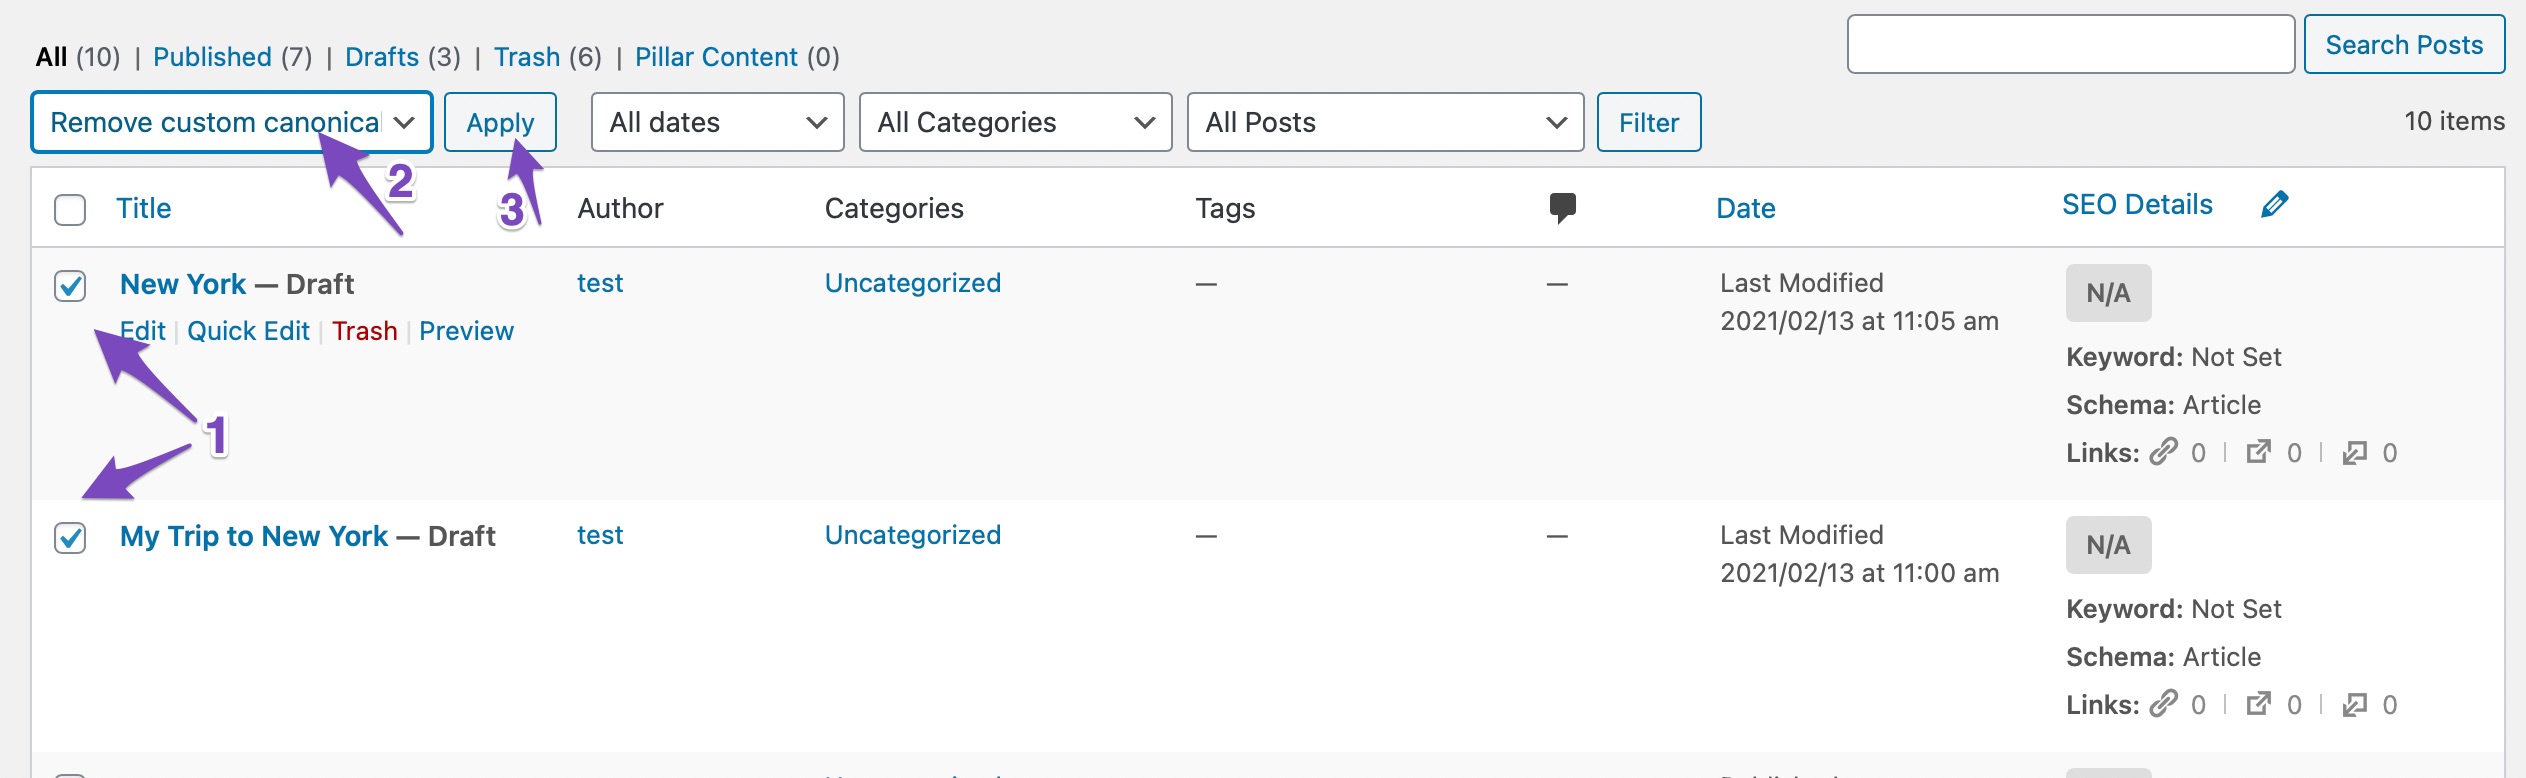2526x778 pixels.
Task: Expand the All Categories dropdown
Action: pyautogui.click(x=1015, y=122)
